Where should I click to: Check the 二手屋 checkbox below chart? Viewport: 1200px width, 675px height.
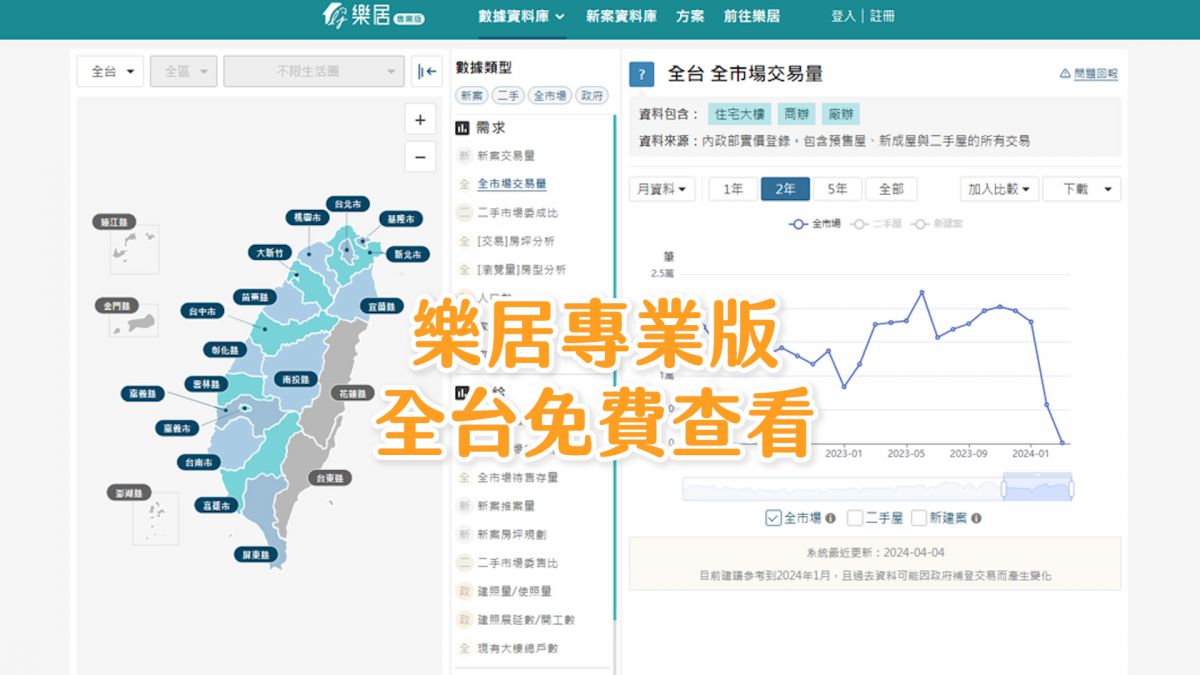(854, 518)
